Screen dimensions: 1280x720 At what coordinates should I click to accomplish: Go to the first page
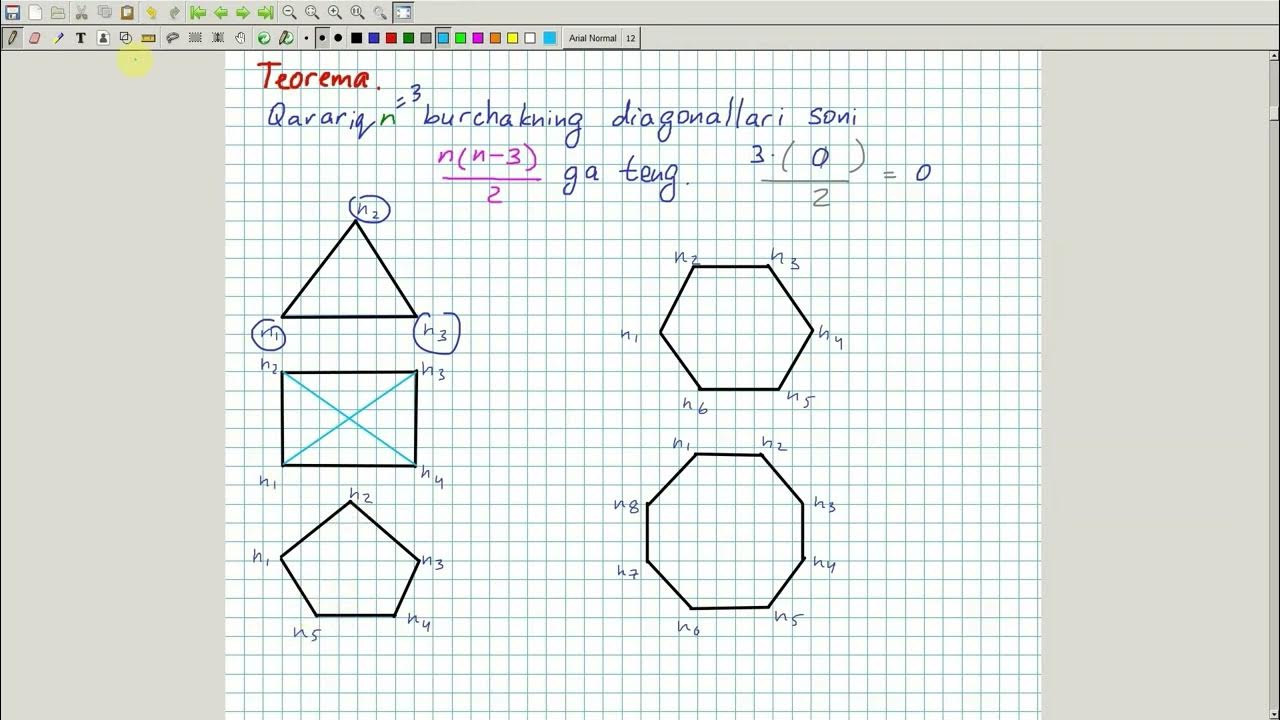(198, 12)
